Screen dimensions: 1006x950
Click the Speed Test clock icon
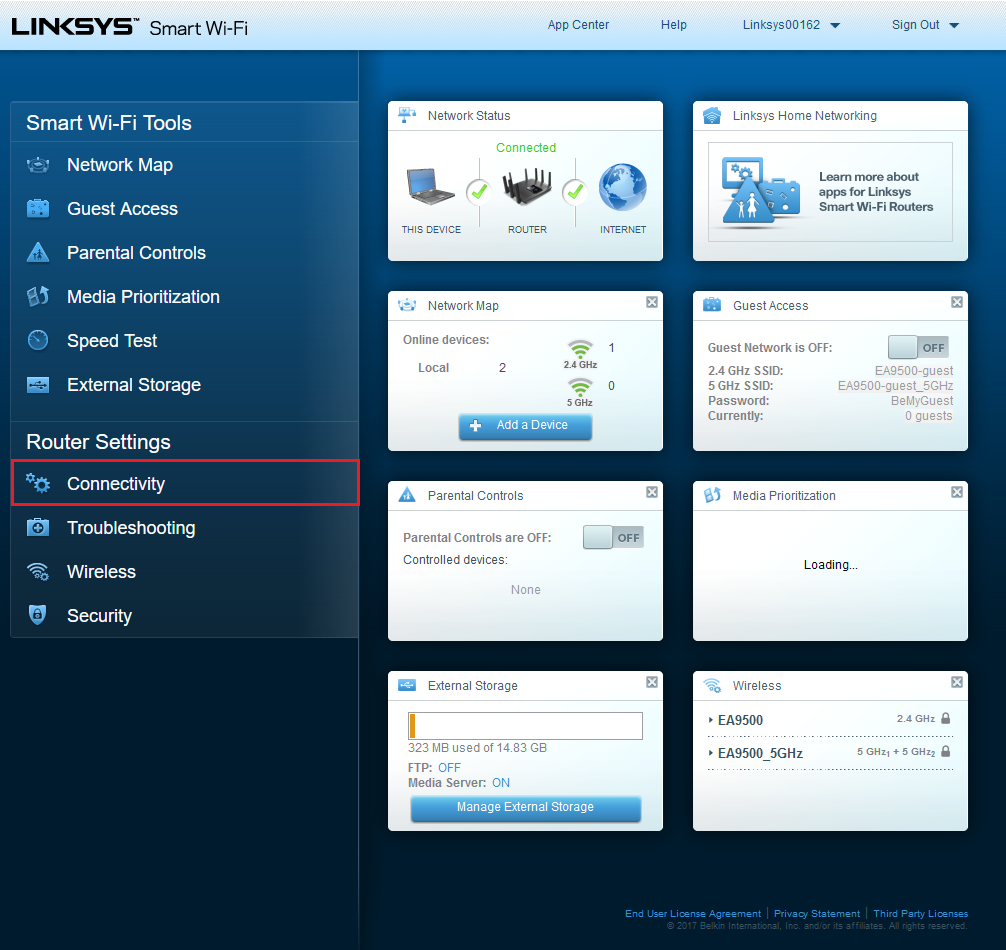click(38, 341)
